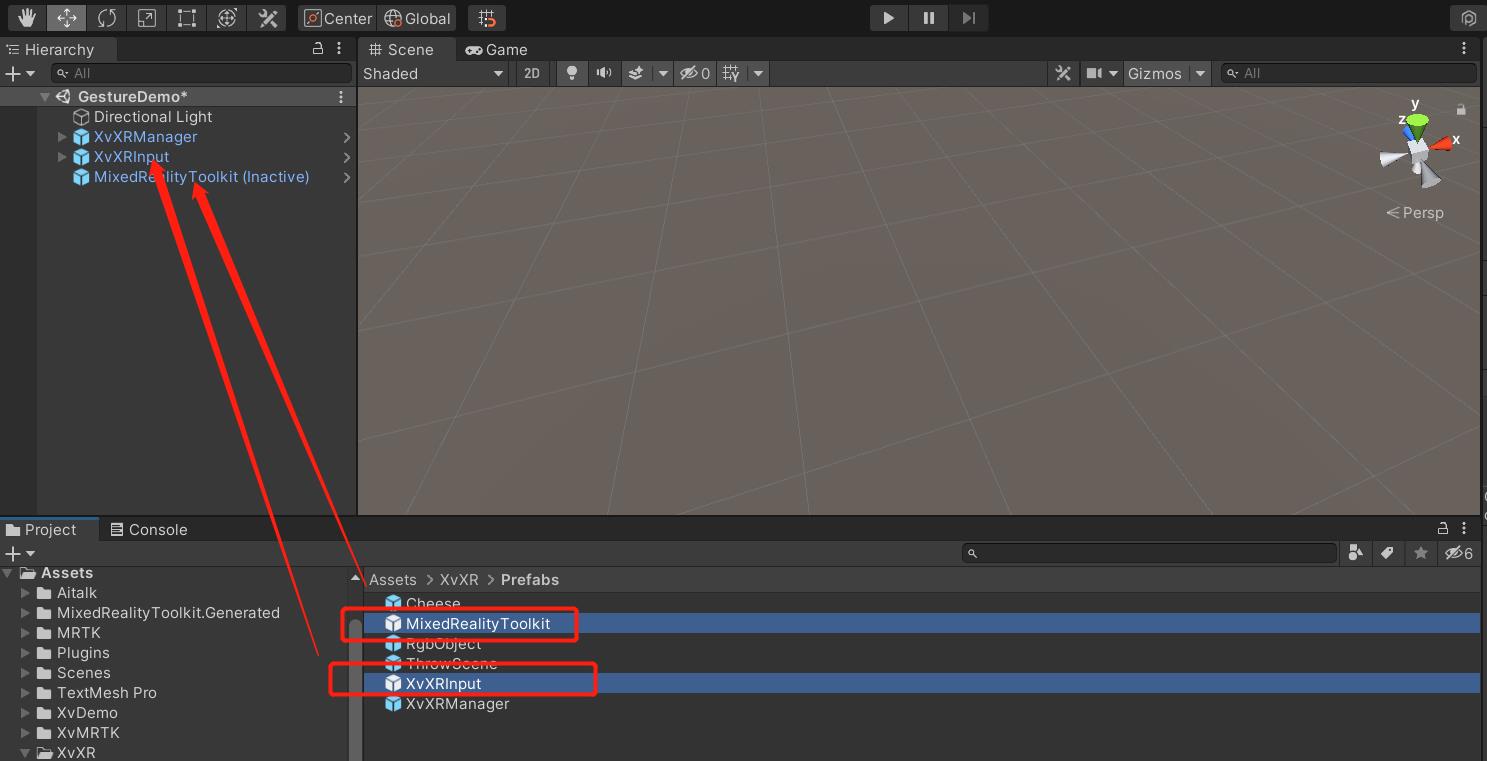Select the XvXRManager prefab in Project

(457, 704)
